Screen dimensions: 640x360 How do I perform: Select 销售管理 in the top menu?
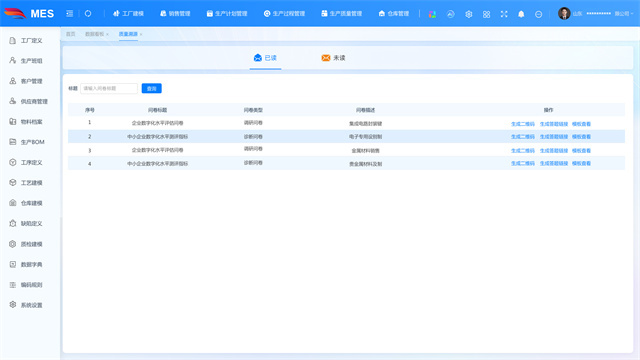click(x=175, y=13)
